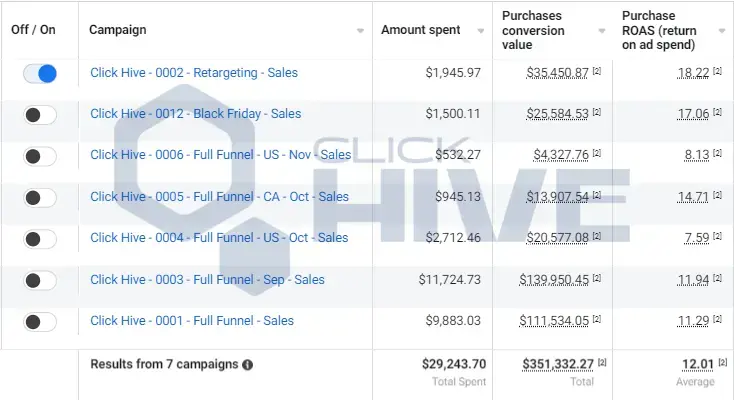Screen dimensions: 734x400
Task: Open the Campaign column dropdown arrow
Action: 360,30
